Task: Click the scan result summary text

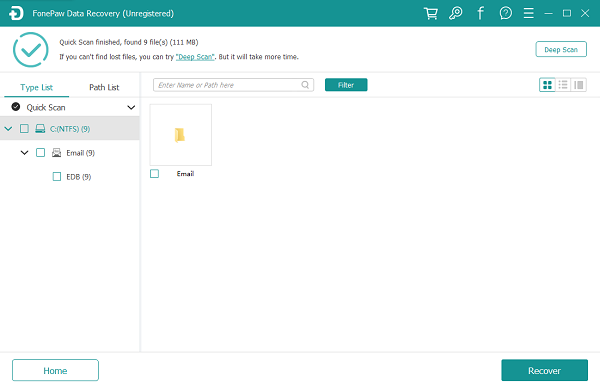Action: (129, 42)
